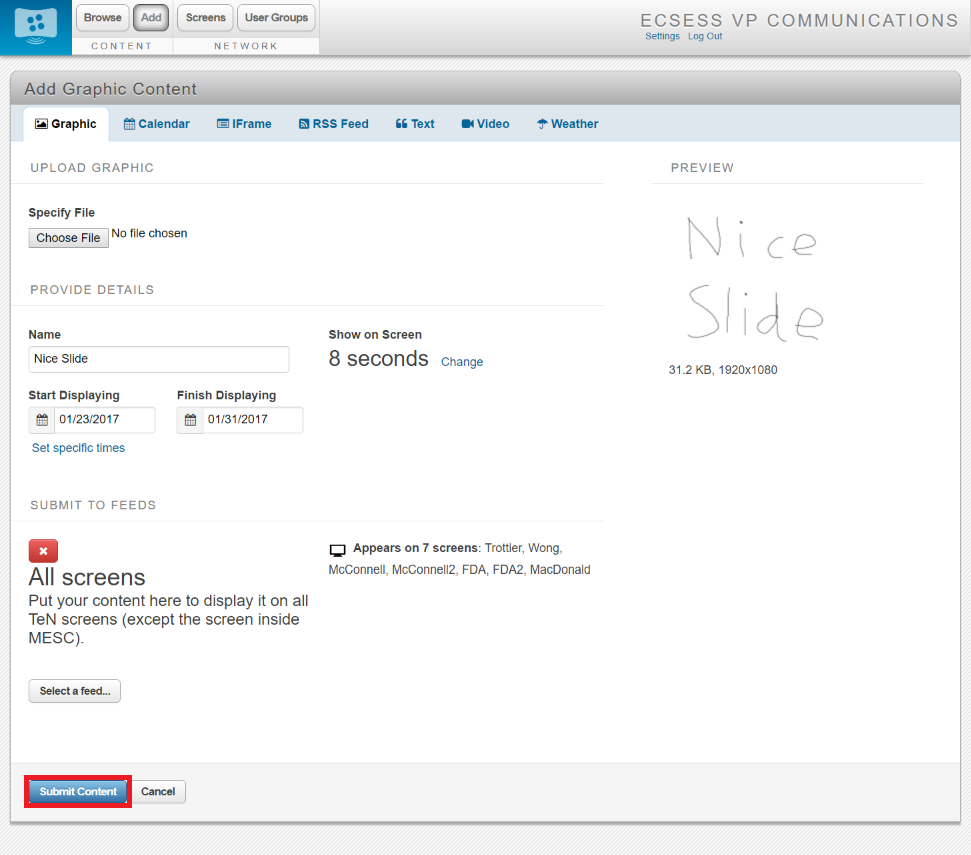Switch to the IFrame tab

pyautogui.click(x=244, y=124)
